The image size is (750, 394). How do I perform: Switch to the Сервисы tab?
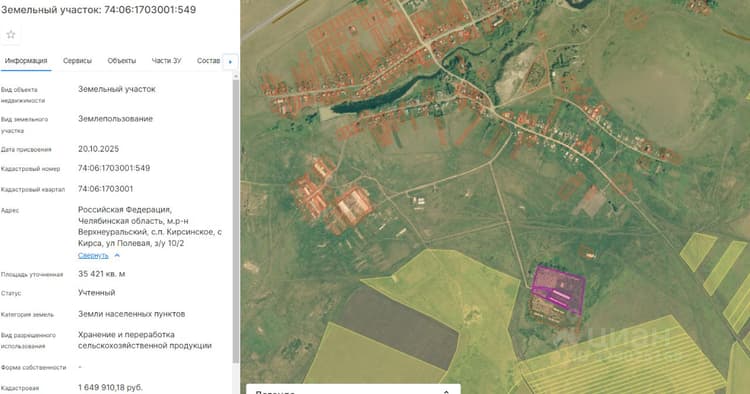tap(77, 61)
